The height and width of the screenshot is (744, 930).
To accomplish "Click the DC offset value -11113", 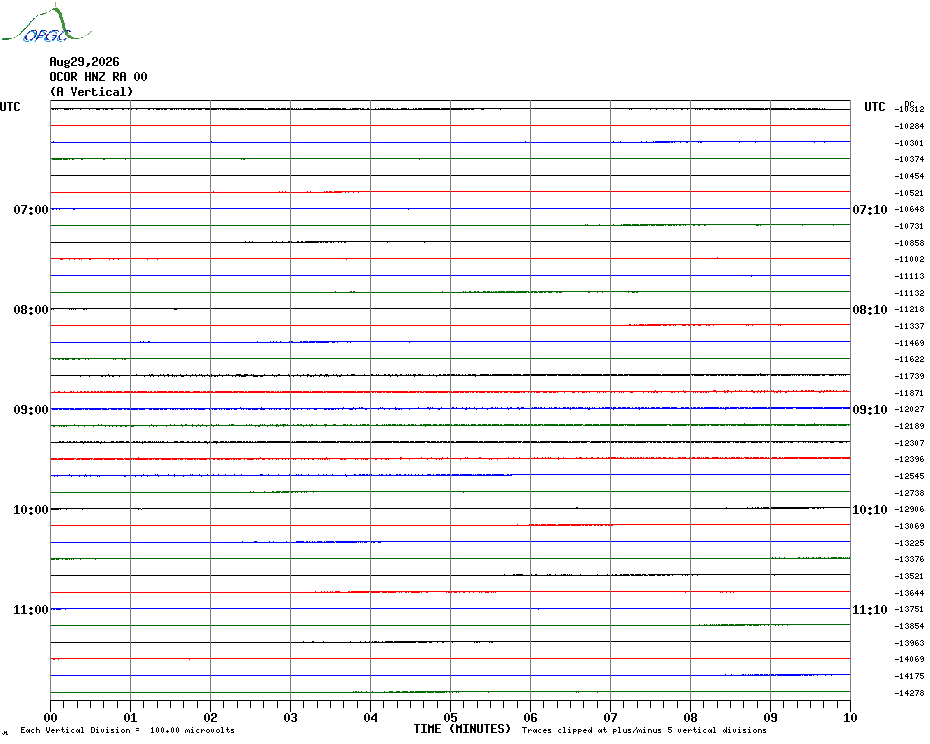I will click(909, 276).
